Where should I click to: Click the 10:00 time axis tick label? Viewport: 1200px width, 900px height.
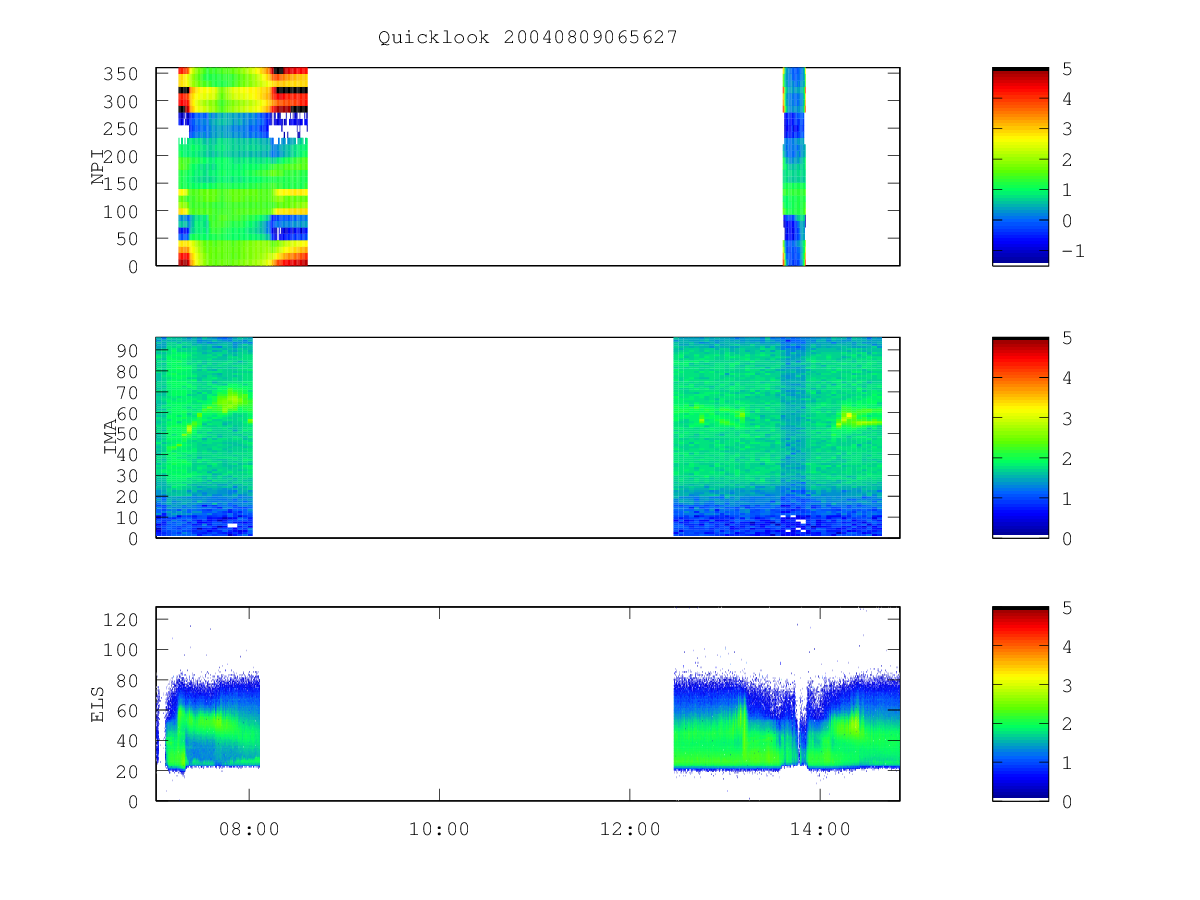[439, 829]
